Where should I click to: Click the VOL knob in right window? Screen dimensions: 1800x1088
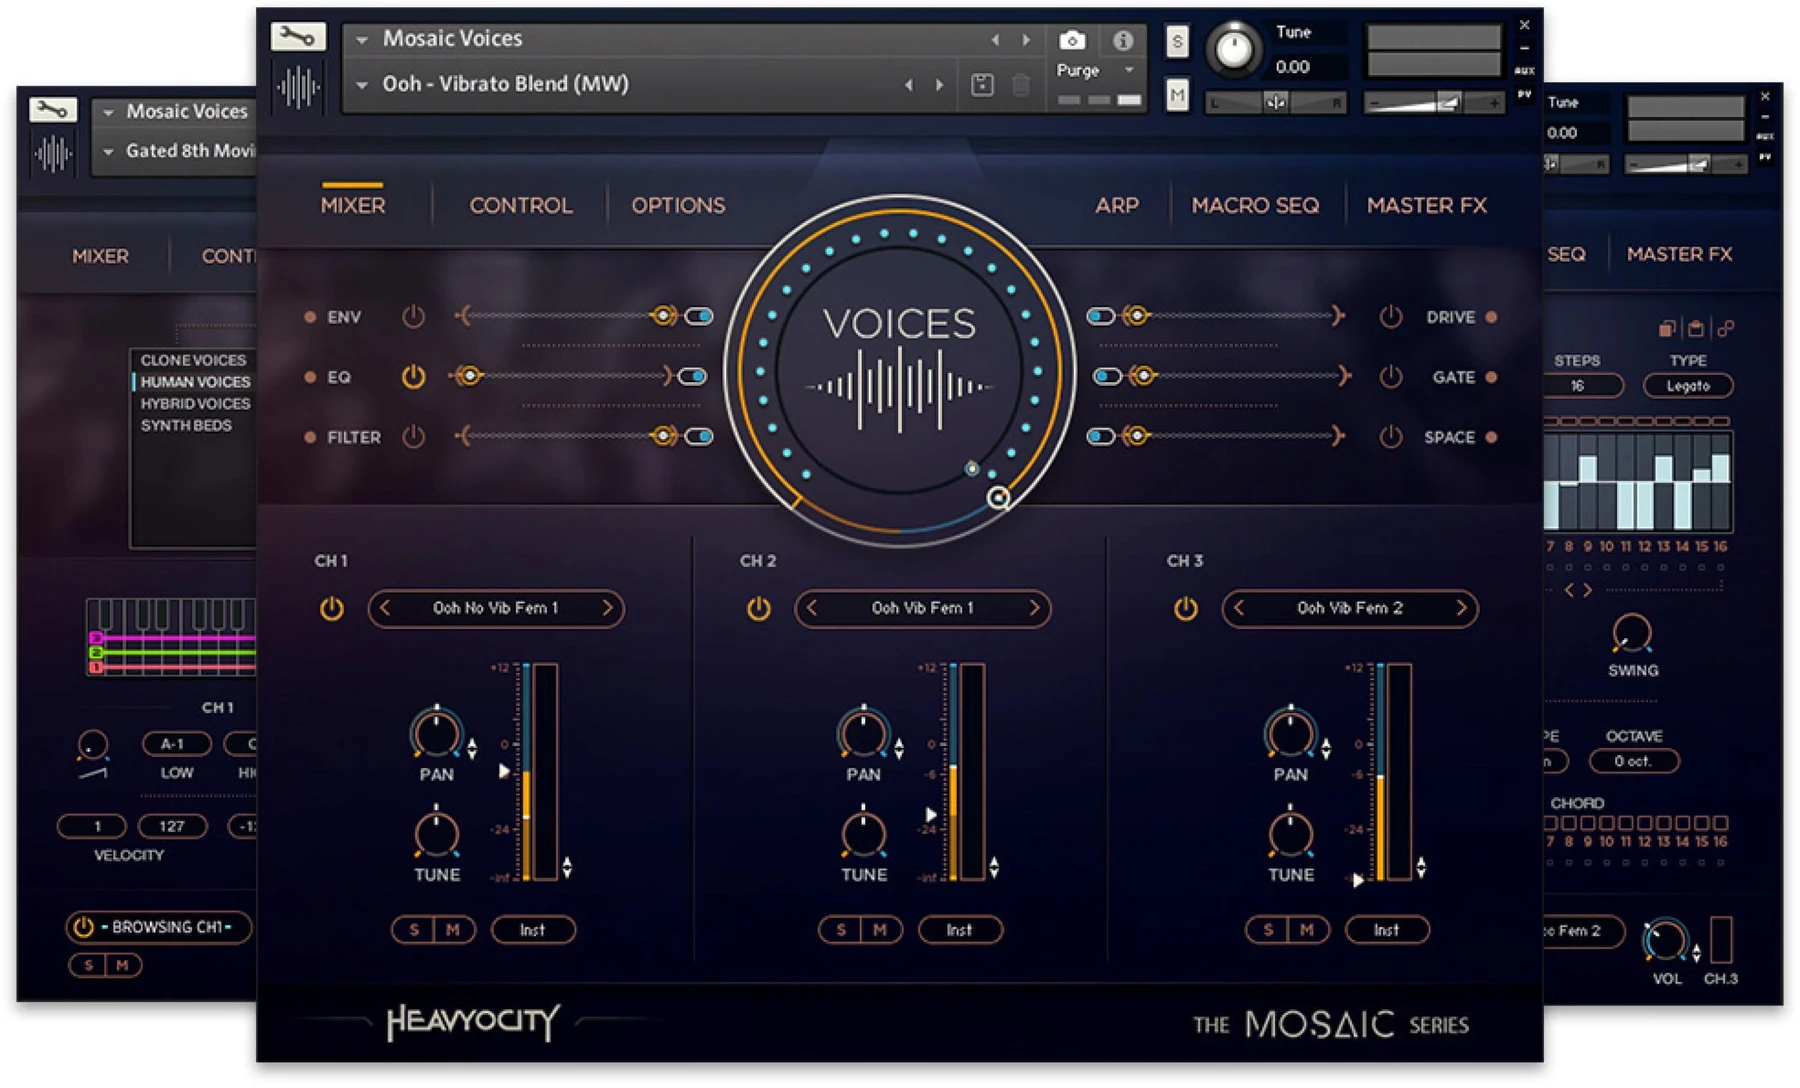click(1665, 940)
